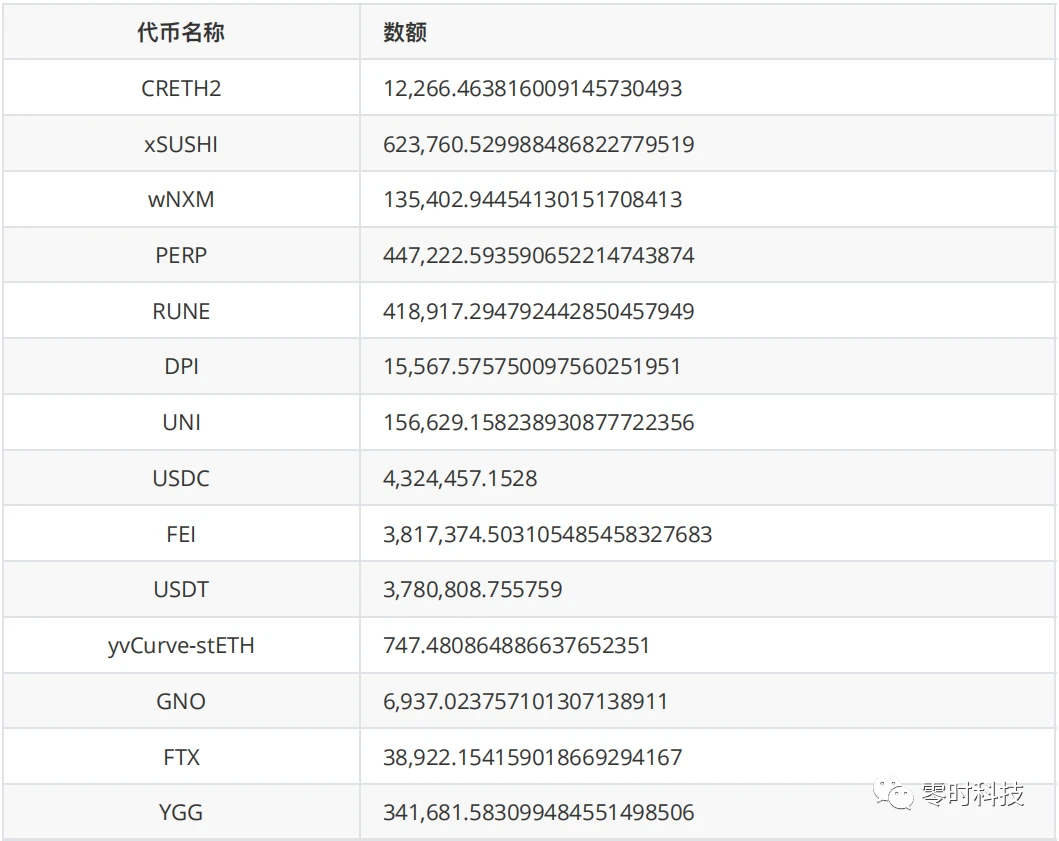
Task: Select the CRETH2 token name cell
Action: (181, 88)
